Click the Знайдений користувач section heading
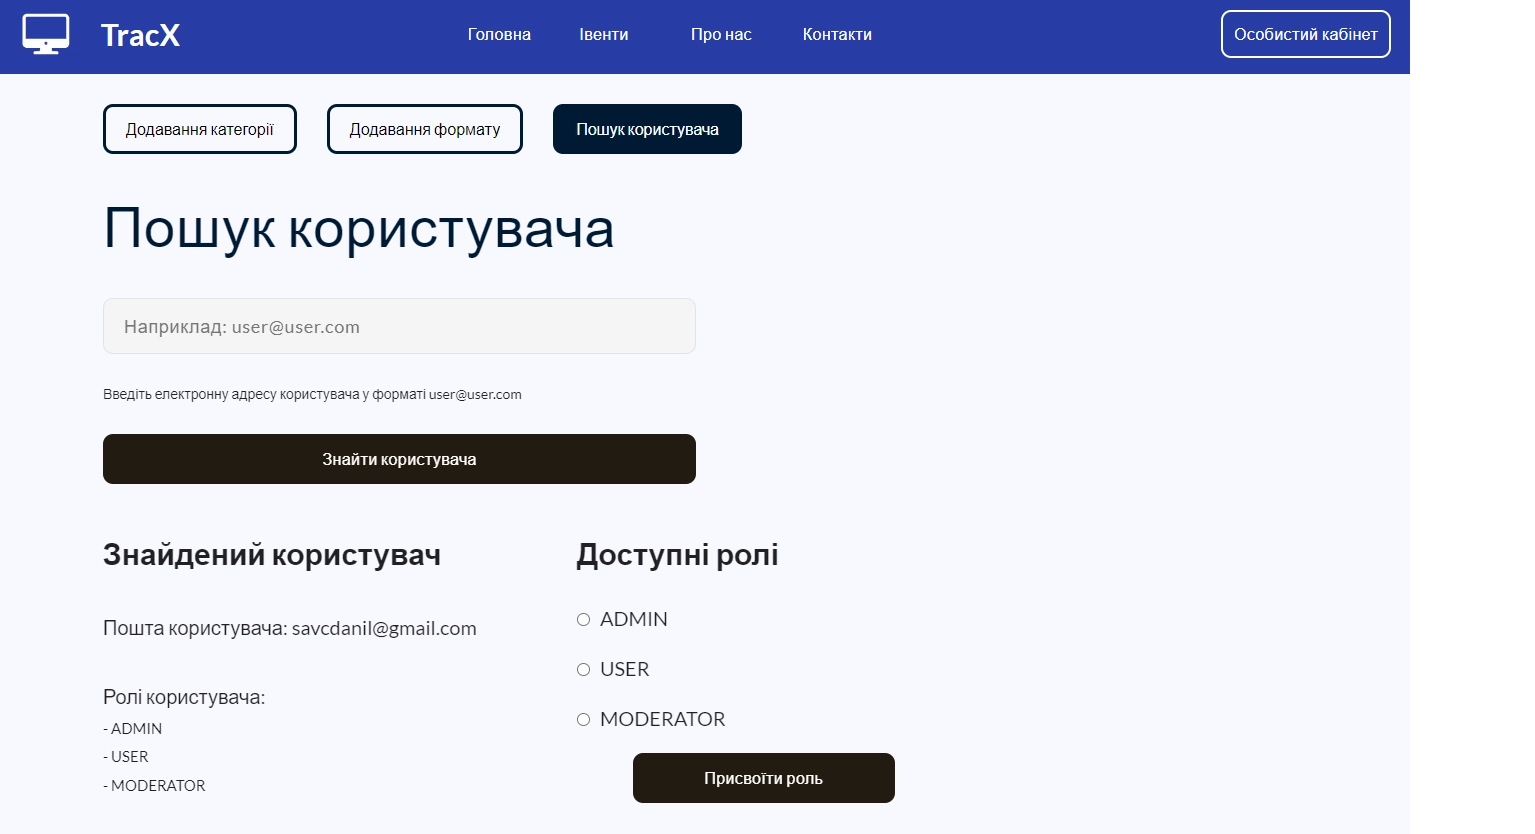Viewport: 1535px width, 834px height. [271, 554]
